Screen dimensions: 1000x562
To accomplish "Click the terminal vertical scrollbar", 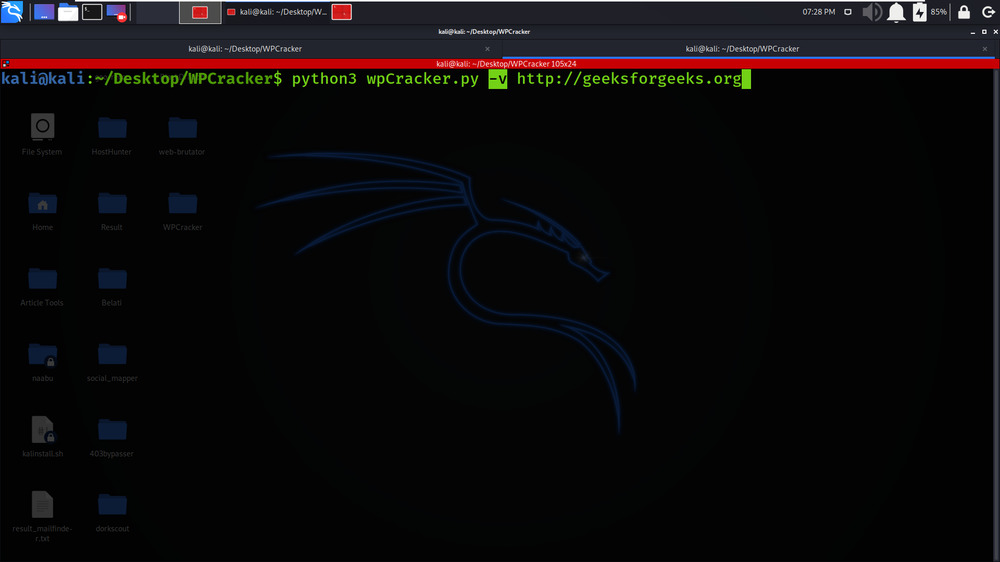I will tap(996, 315).
